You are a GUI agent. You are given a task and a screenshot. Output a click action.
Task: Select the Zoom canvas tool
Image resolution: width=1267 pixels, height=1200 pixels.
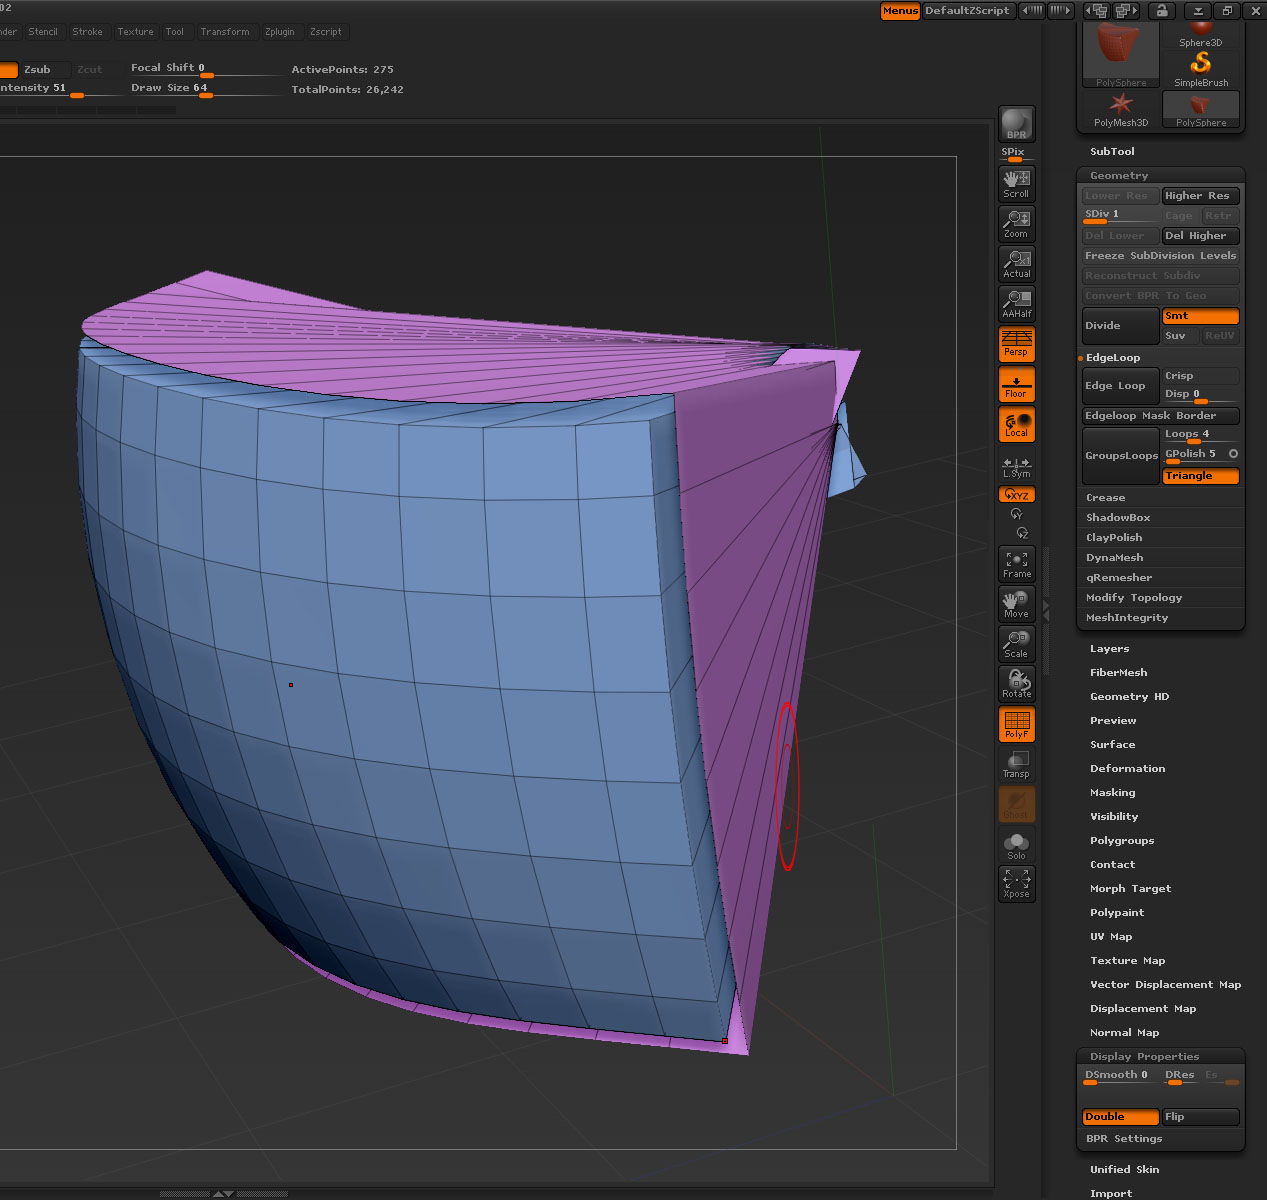[1016, 224]
